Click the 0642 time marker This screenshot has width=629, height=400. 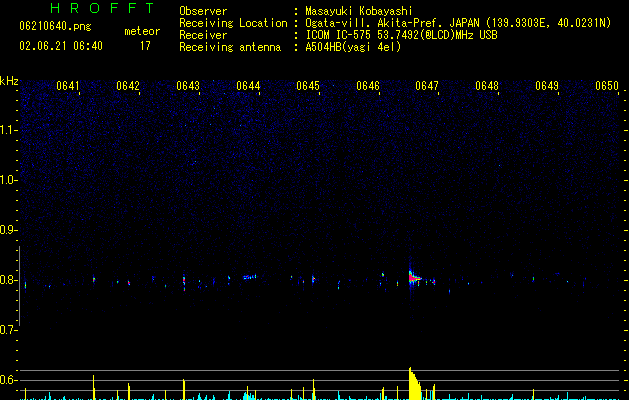point(128,86)
